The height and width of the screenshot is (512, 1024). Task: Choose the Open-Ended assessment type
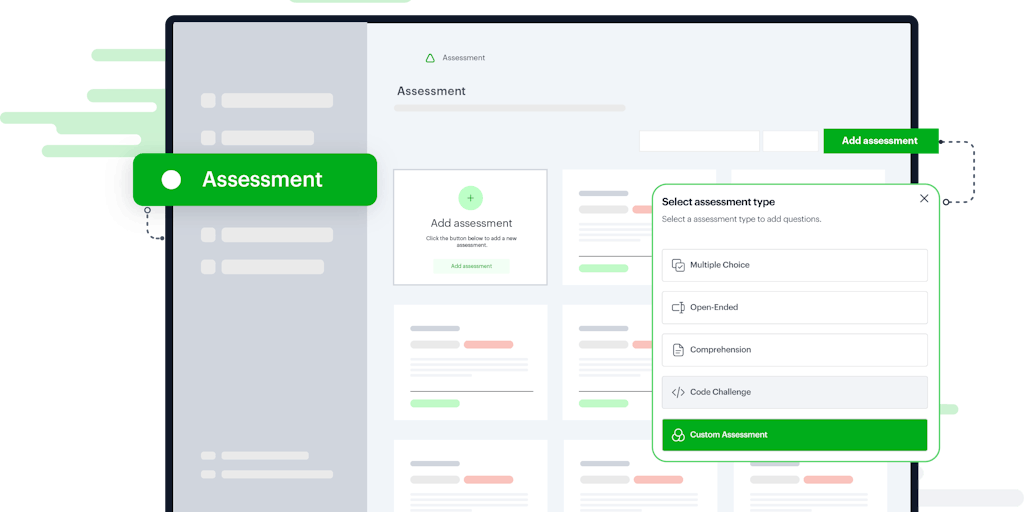coord(794,308)
